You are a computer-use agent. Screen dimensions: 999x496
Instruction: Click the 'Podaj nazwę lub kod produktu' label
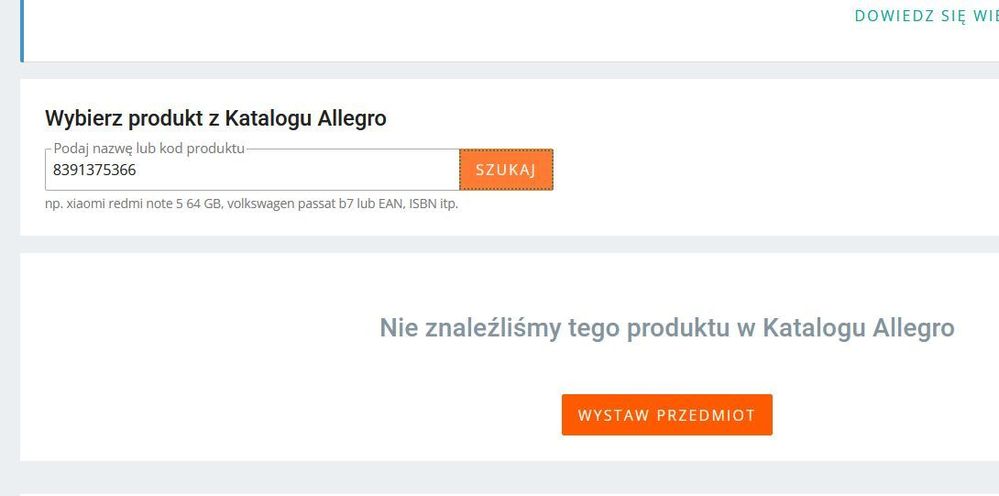pos(149,148)
